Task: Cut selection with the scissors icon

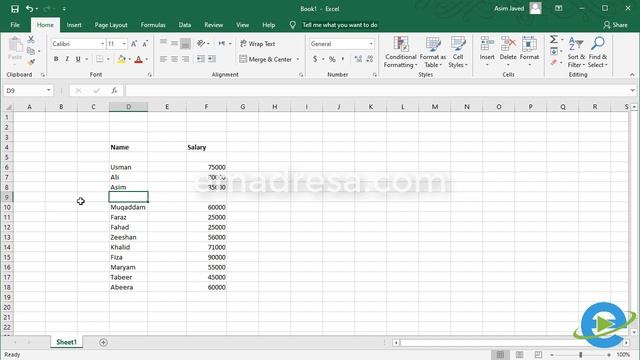Action: click(x=31, y=40)
